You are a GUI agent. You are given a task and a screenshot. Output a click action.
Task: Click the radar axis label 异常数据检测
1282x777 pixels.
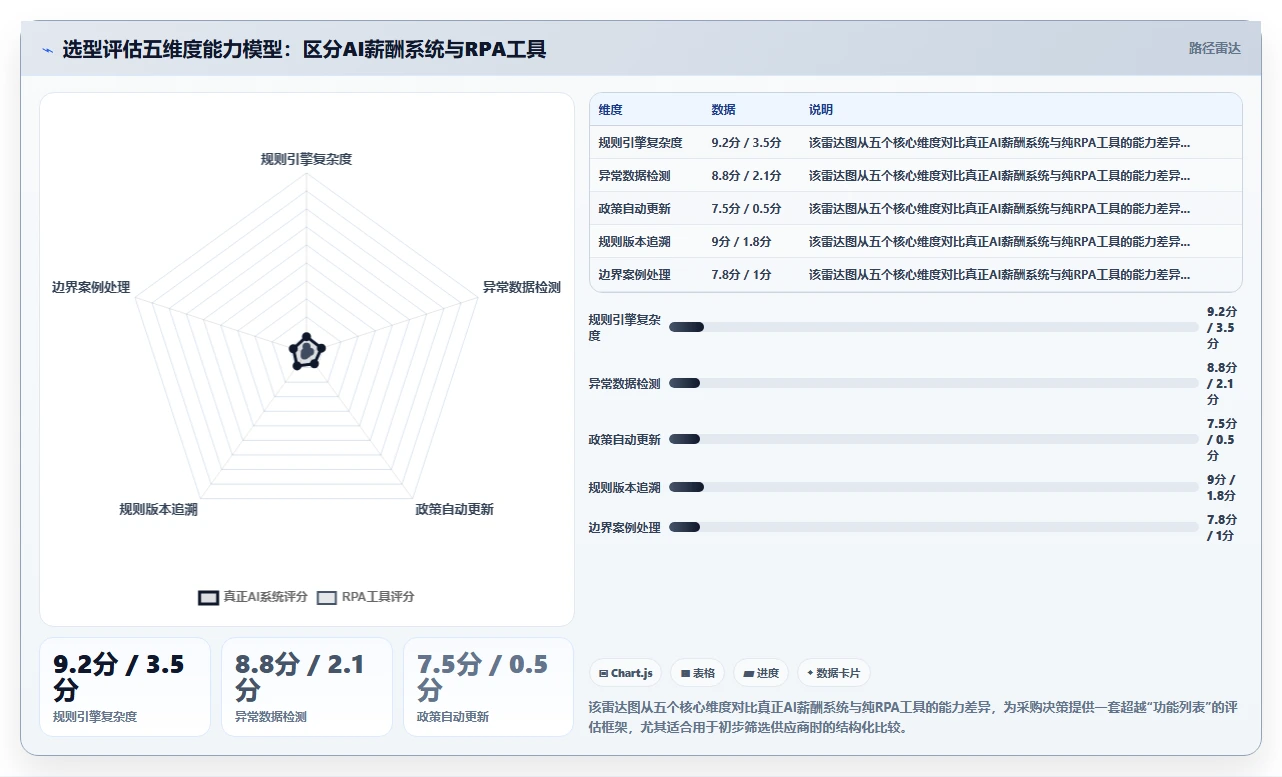coord(522,287)
